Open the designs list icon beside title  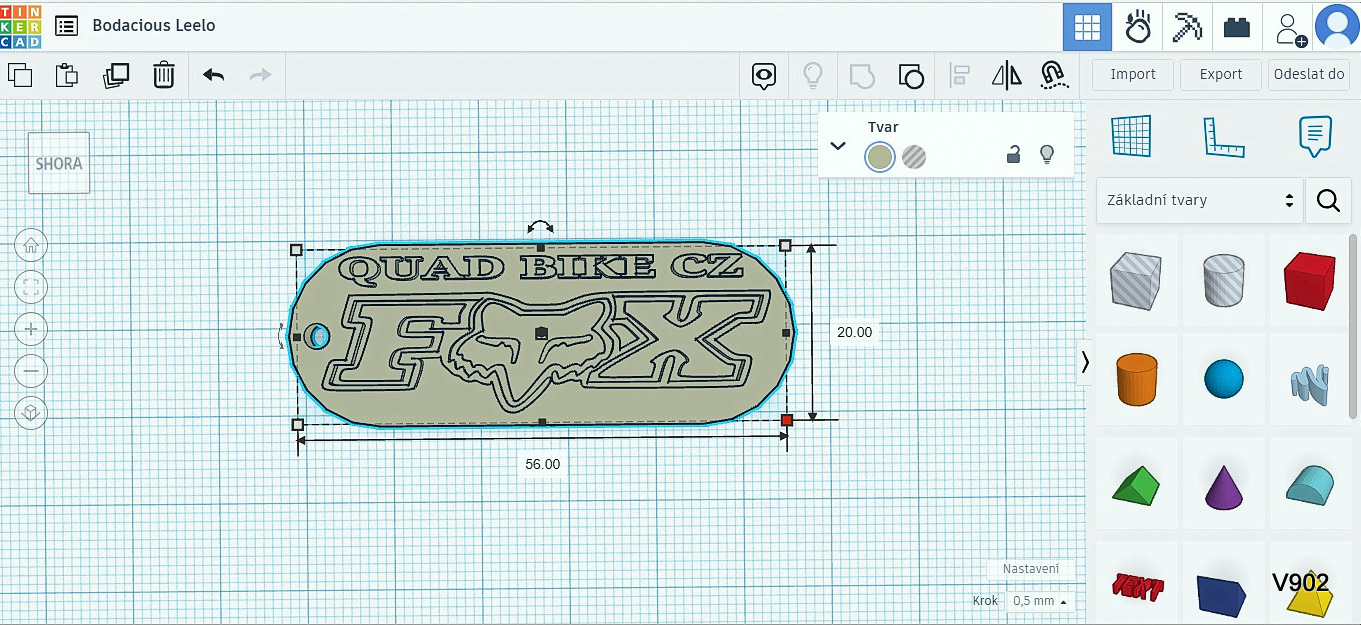(66, 26)
